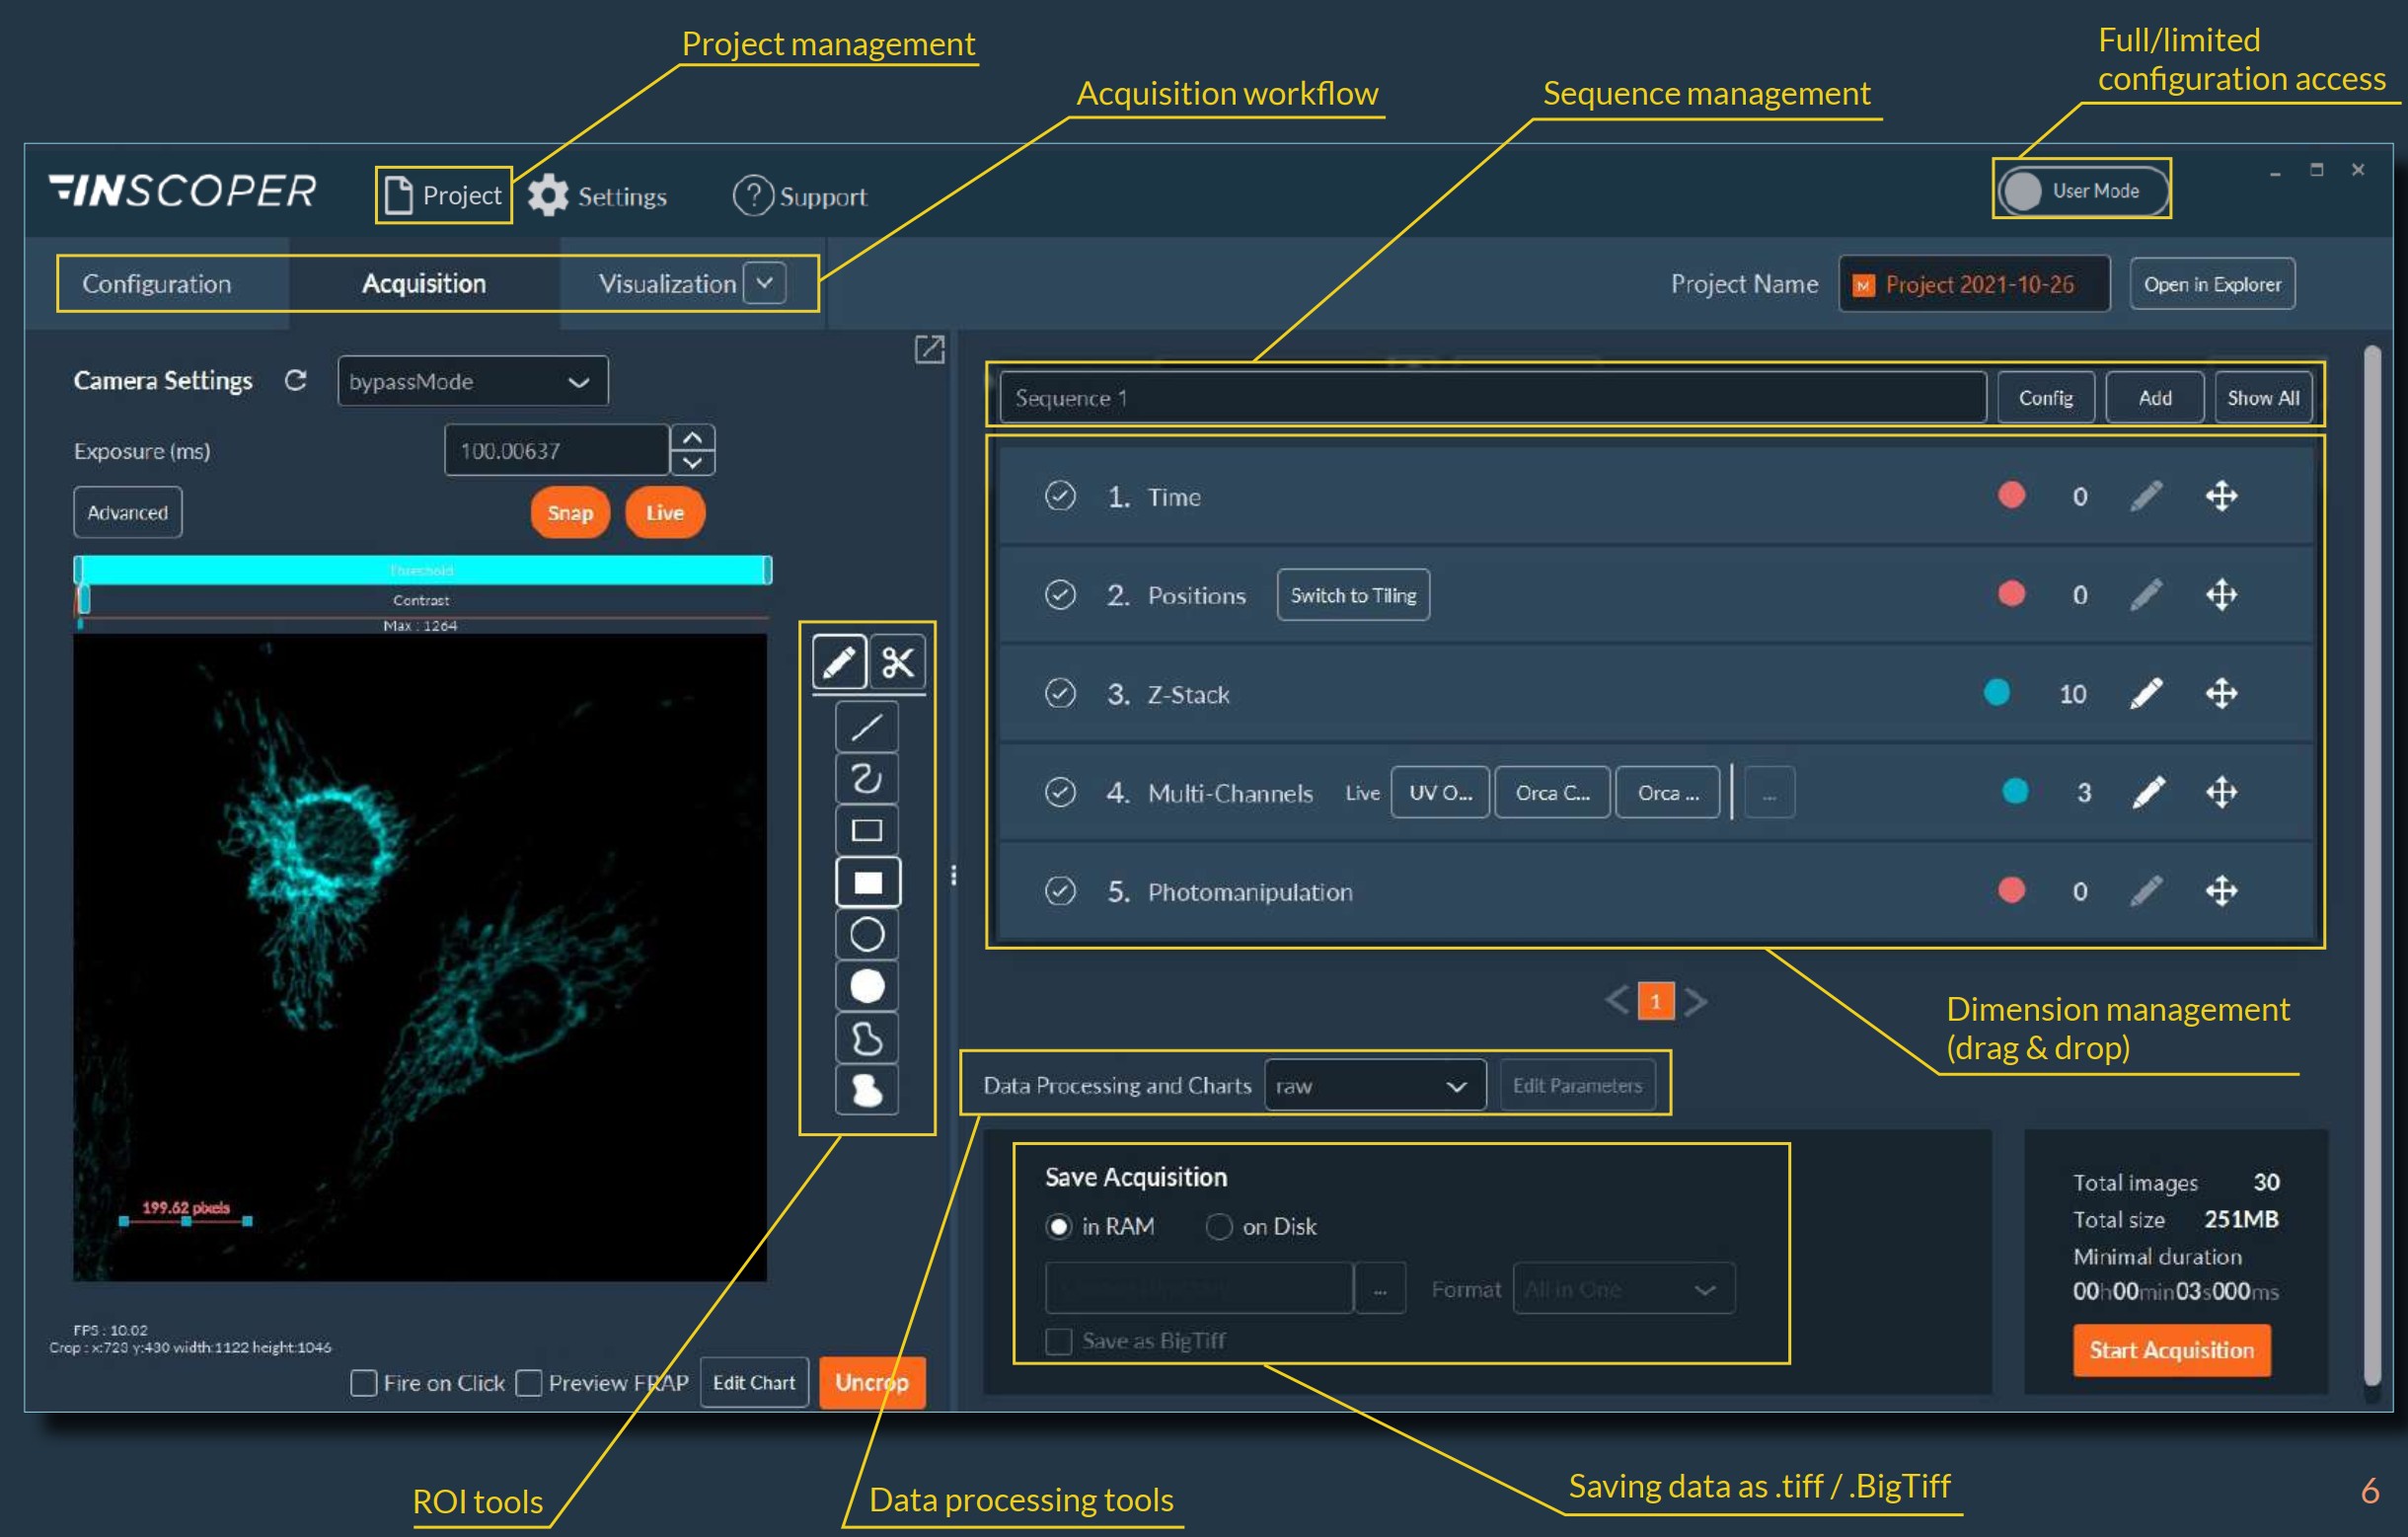Select the filled rectangle ROI tool
The width and height of the screenshot is (2408, 1537).
866,882
